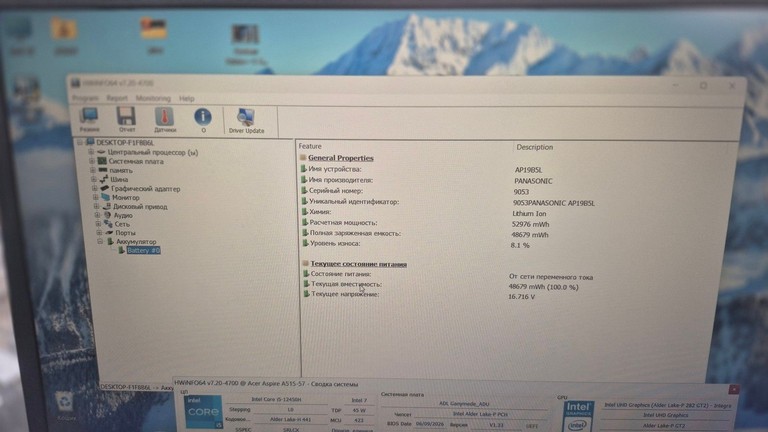768x432 pixels.
Task: Click the Intel Graphics logo in summary window
Action: pos(578,415)
